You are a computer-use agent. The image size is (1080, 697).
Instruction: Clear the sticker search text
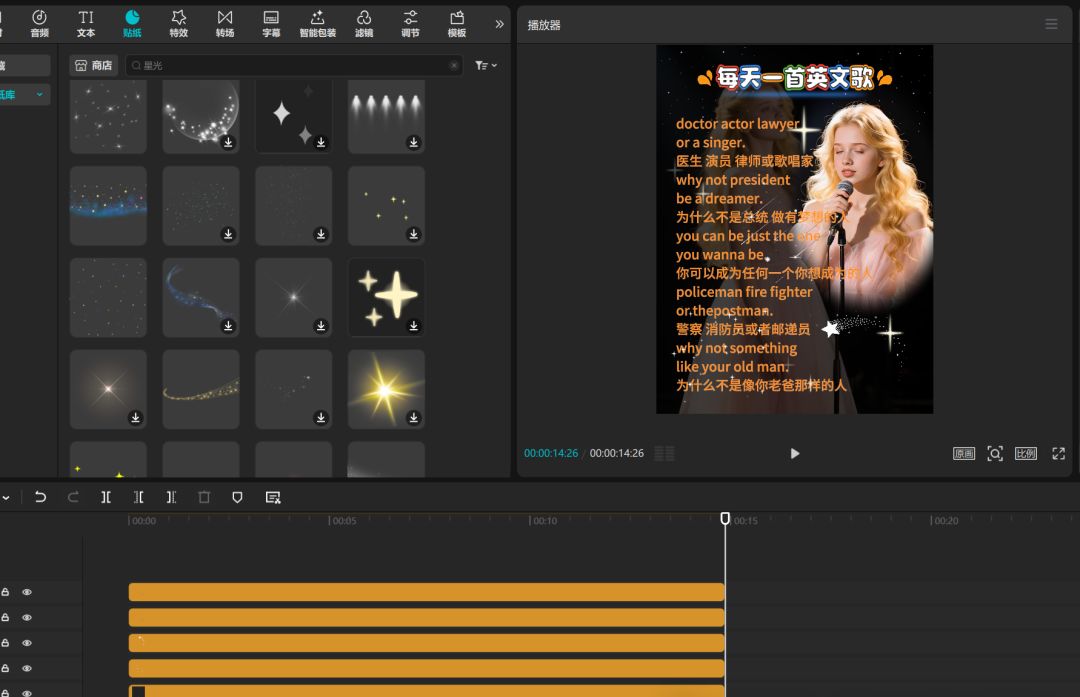454,65
